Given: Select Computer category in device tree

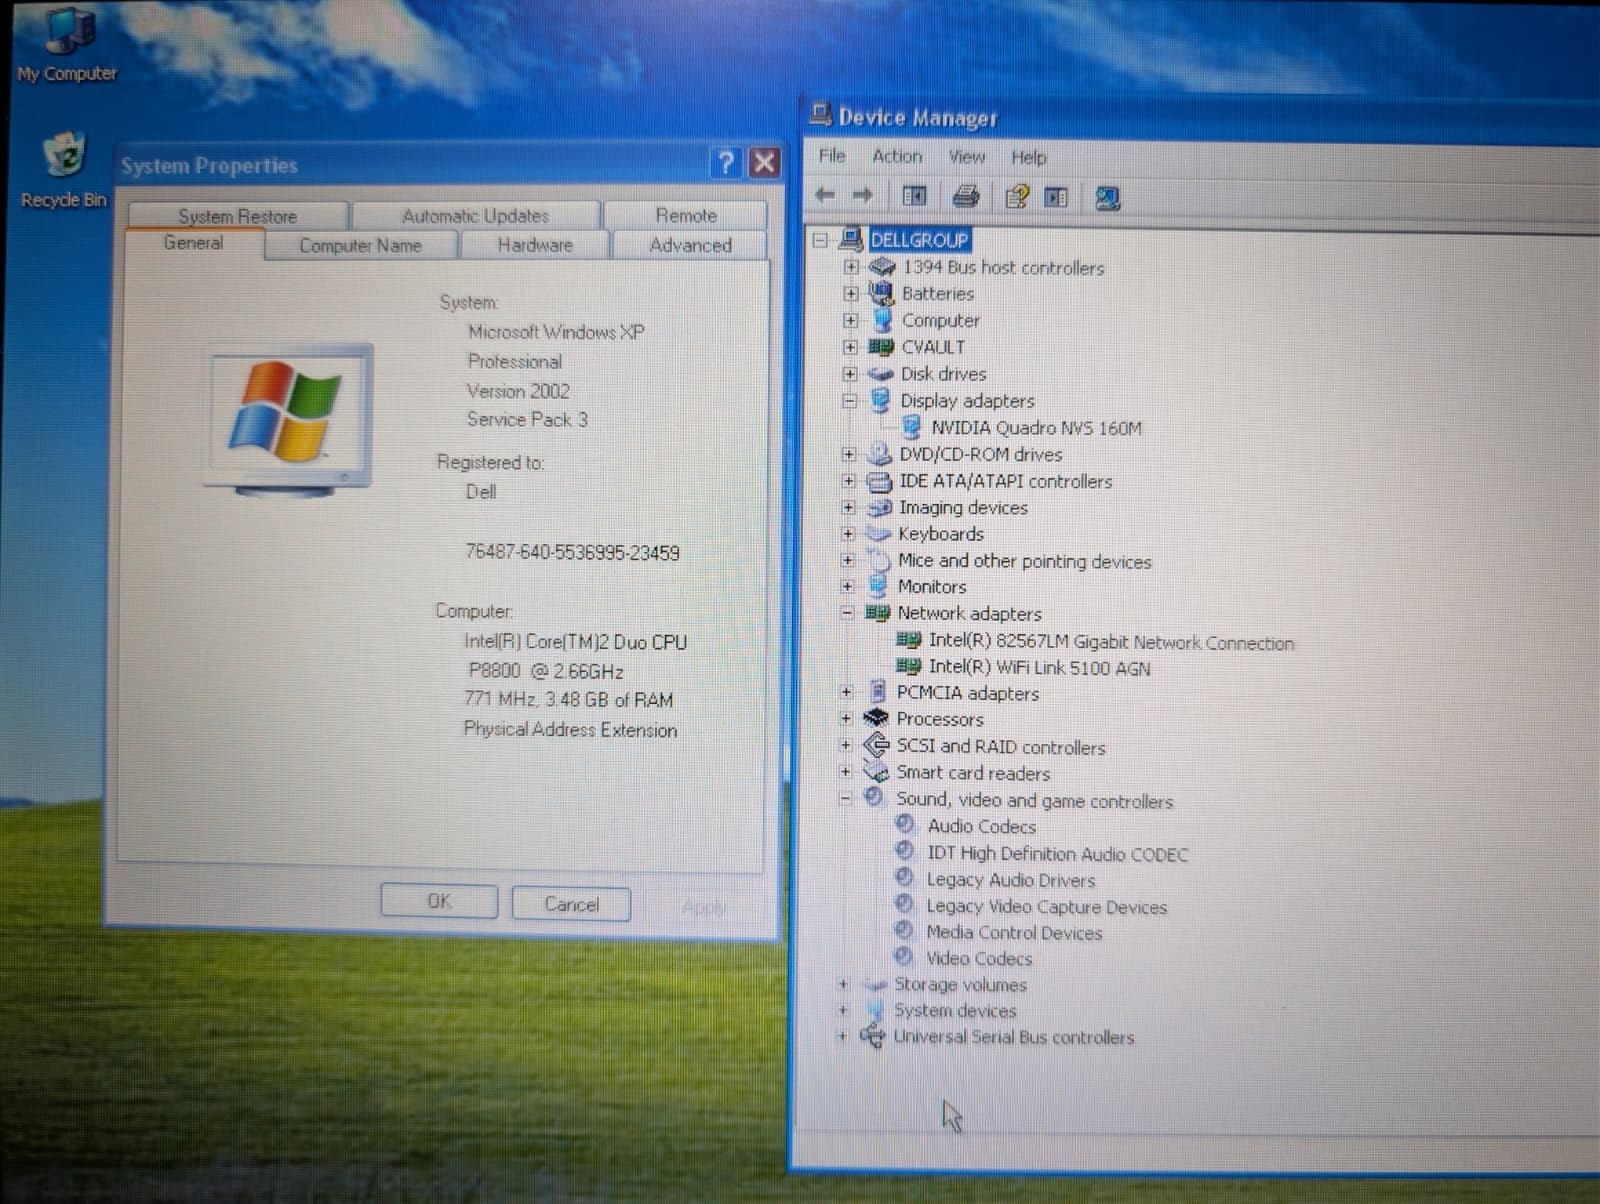Looking at the screenshot, I should (940, 321).
